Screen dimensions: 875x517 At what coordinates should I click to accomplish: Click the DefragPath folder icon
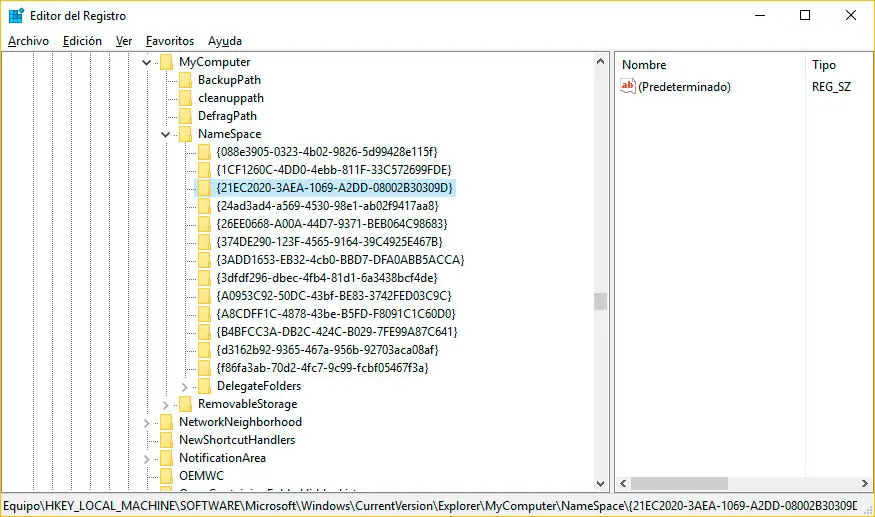tap(185, 116)
